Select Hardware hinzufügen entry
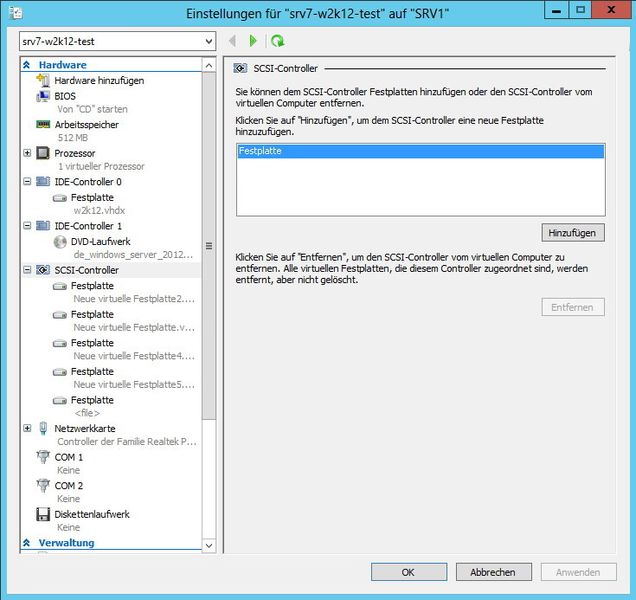The width and height of the screenshot is (636, 600). pyautogui.click(x=99, y=80)
